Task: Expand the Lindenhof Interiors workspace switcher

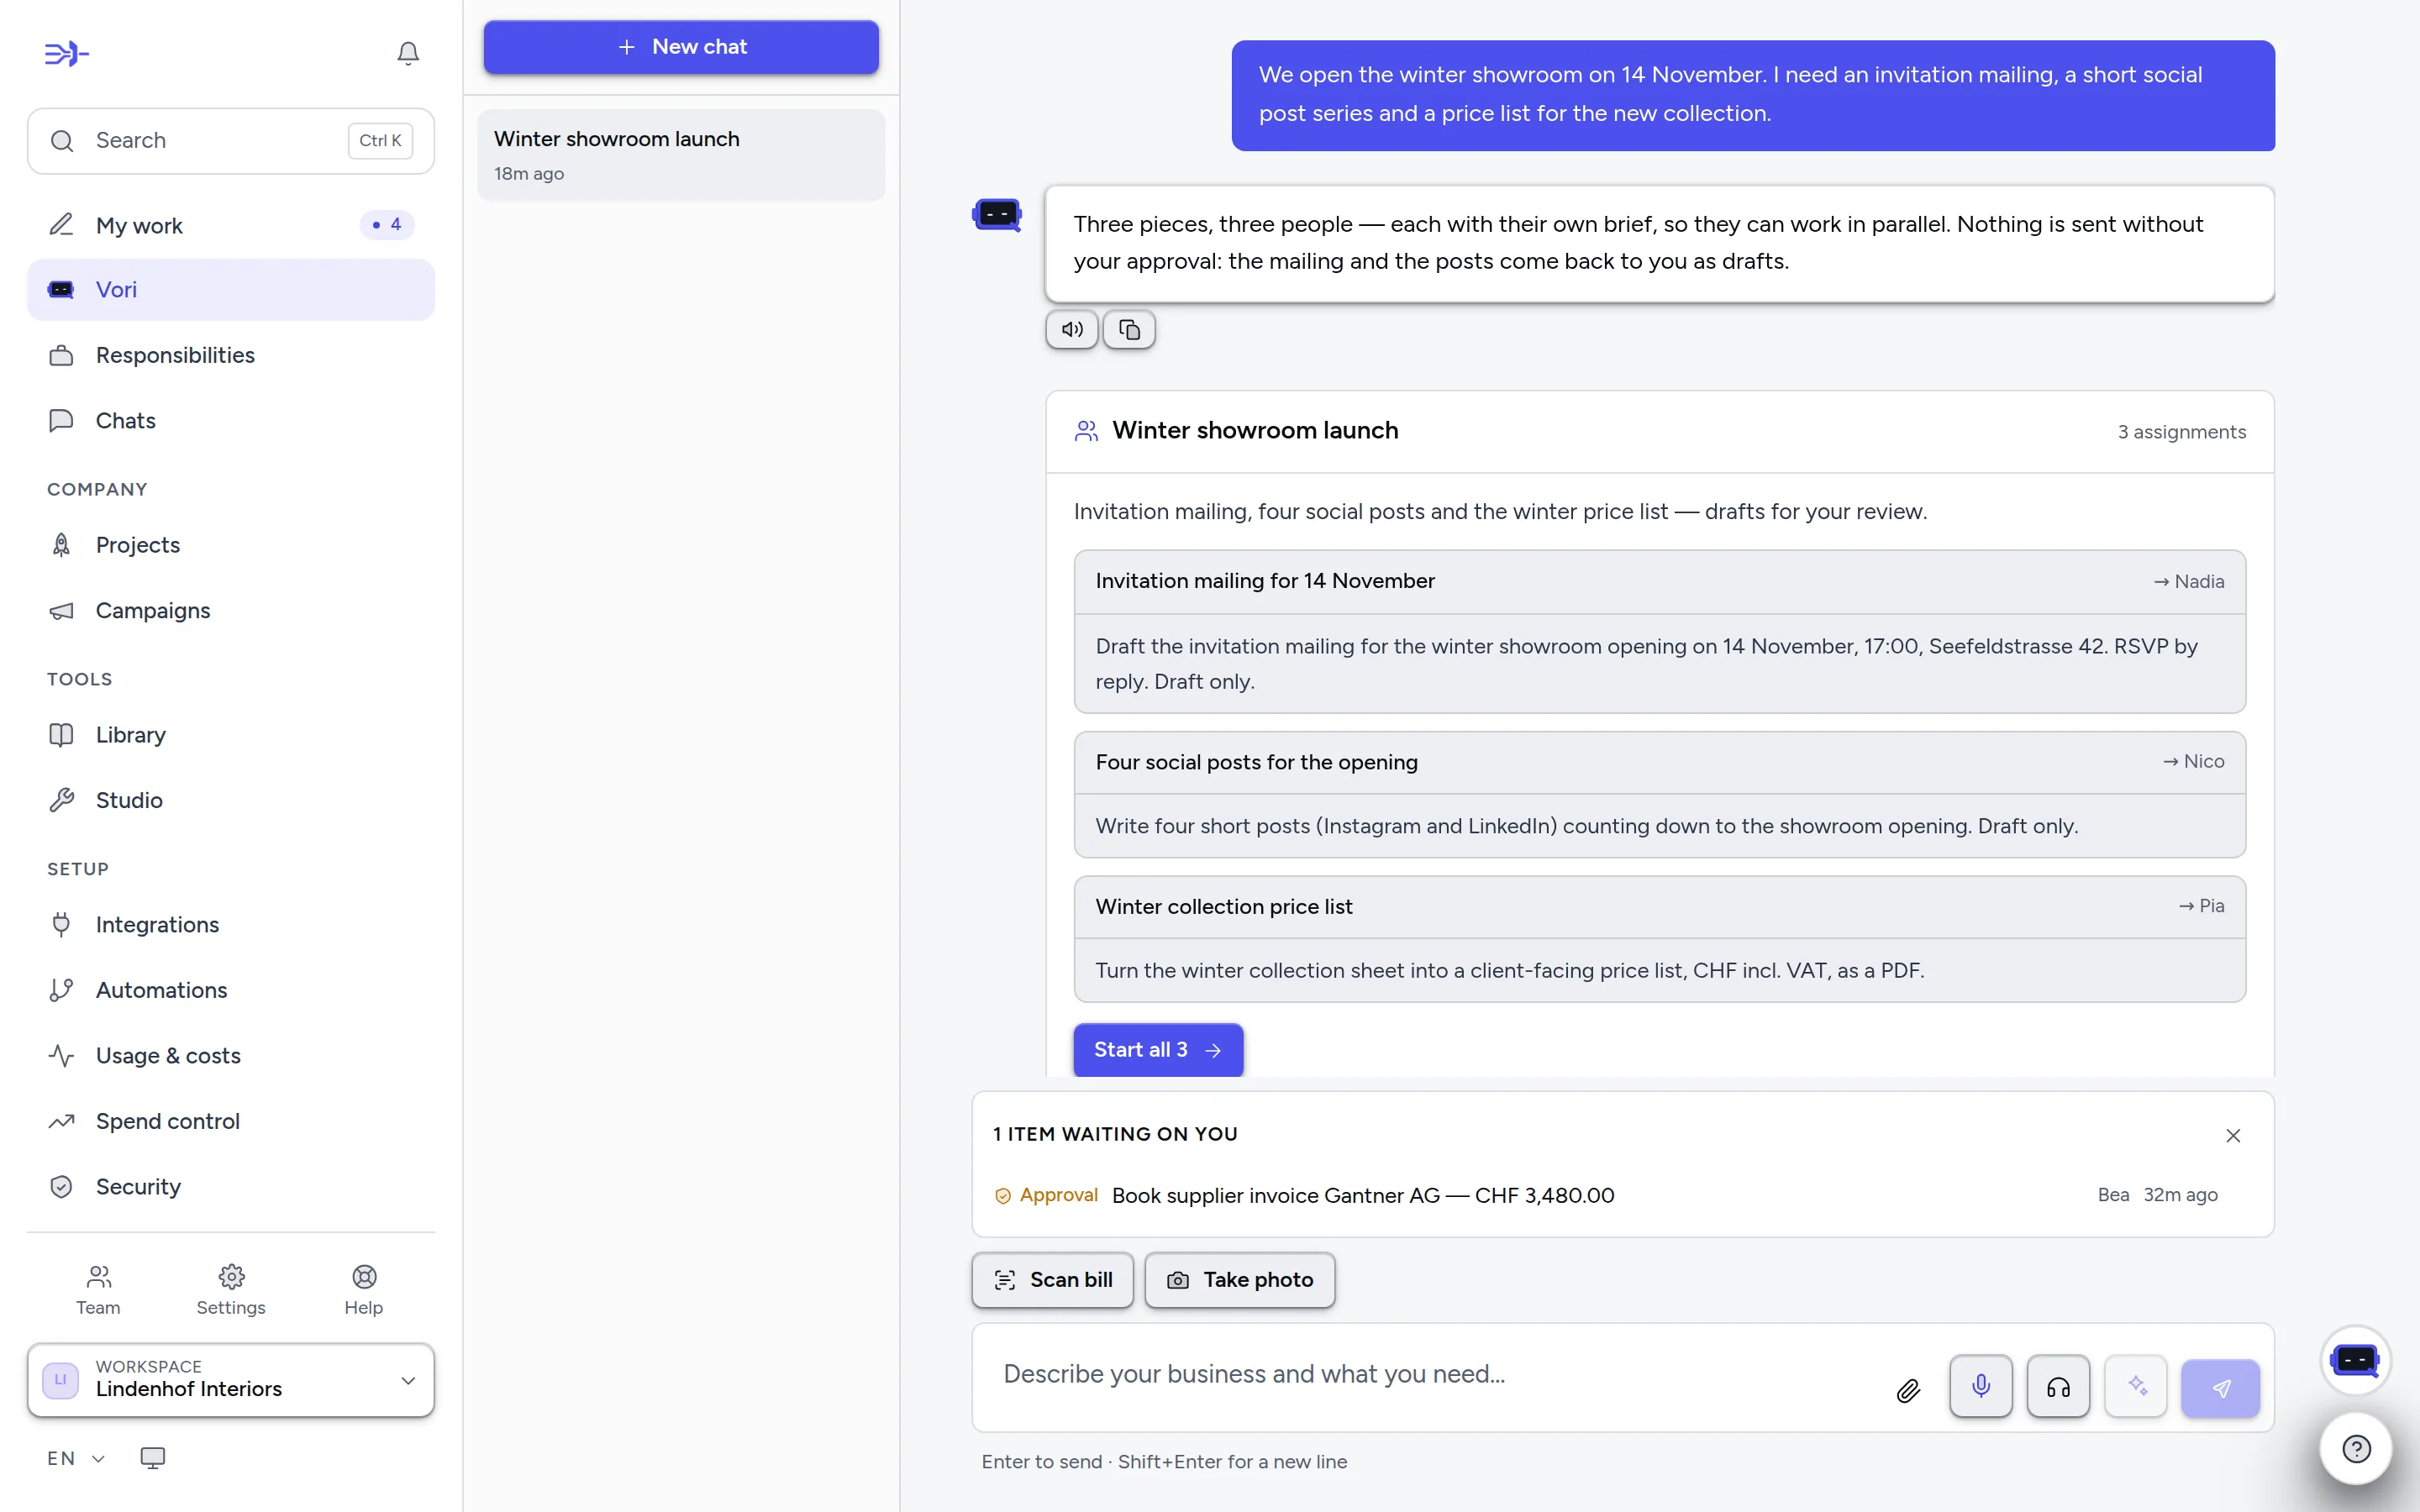Action: coord(231,1380)
